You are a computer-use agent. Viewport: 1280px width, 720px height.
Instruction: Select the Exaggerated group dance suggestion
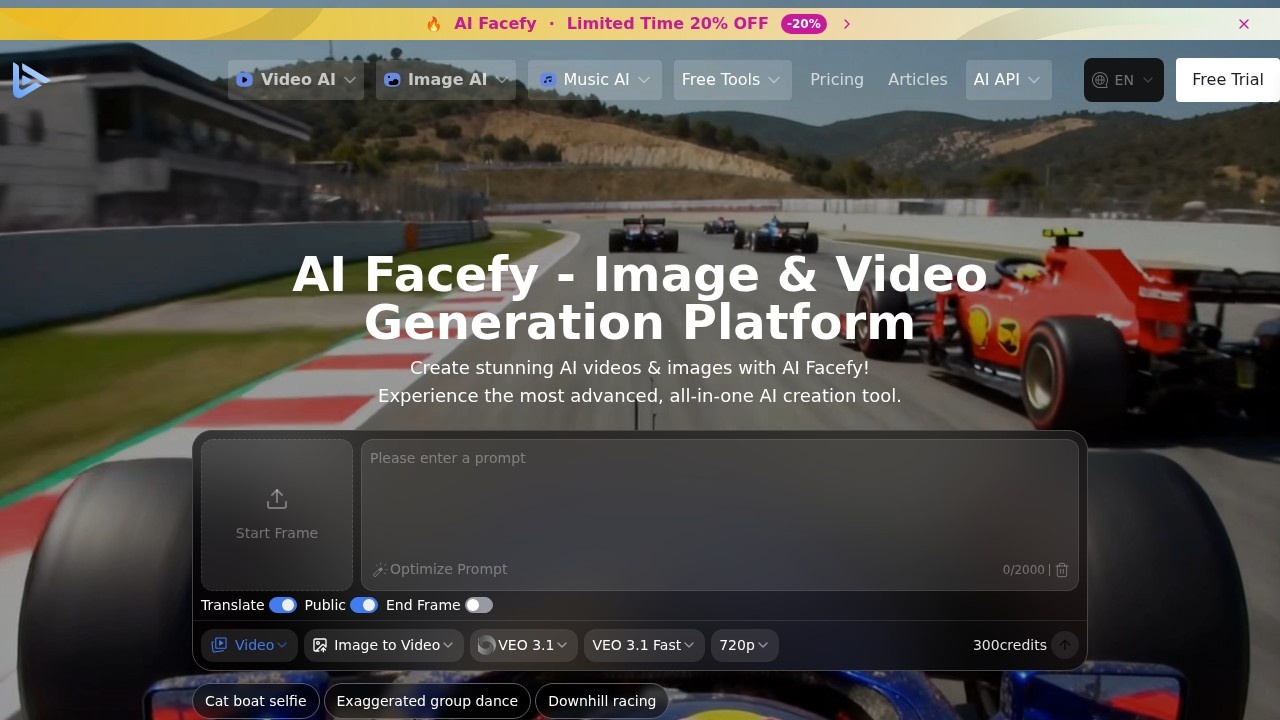click(x=427, y=701)
